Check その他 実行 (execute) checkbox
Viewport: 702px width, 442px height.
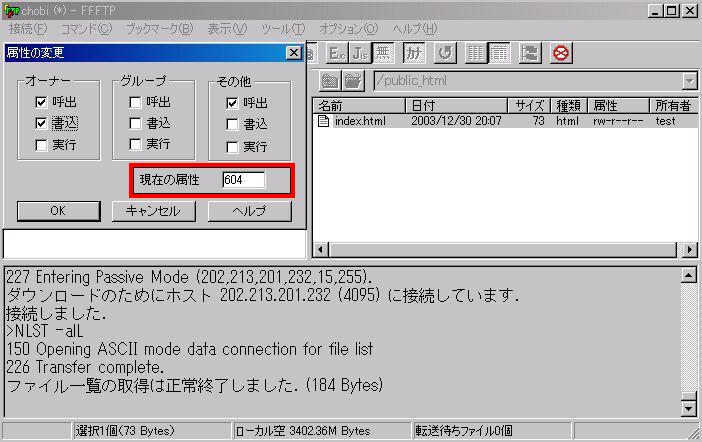click(233, 146)
